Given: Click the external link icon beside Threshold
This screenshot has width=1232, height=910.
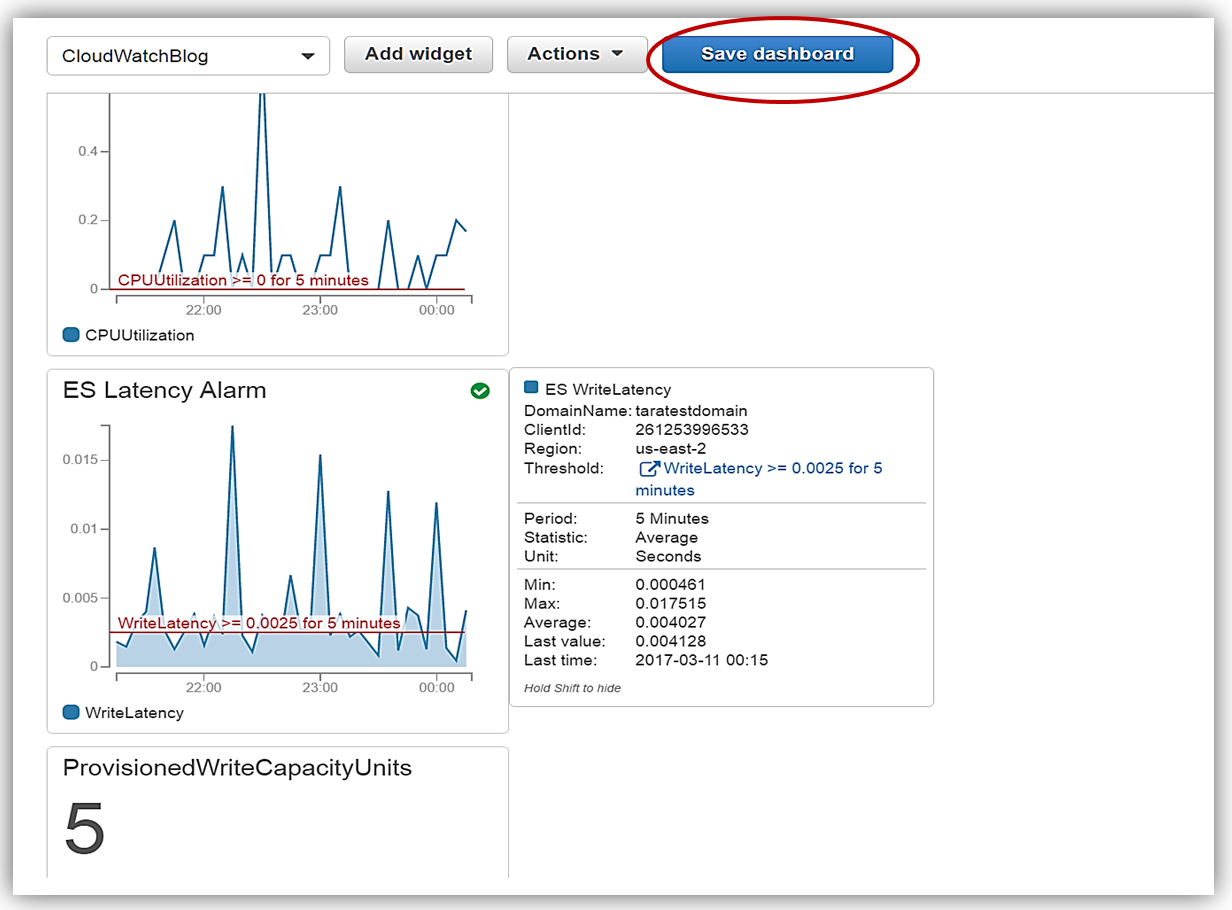Looking at the screenshot, I should (x=648, y=468).
